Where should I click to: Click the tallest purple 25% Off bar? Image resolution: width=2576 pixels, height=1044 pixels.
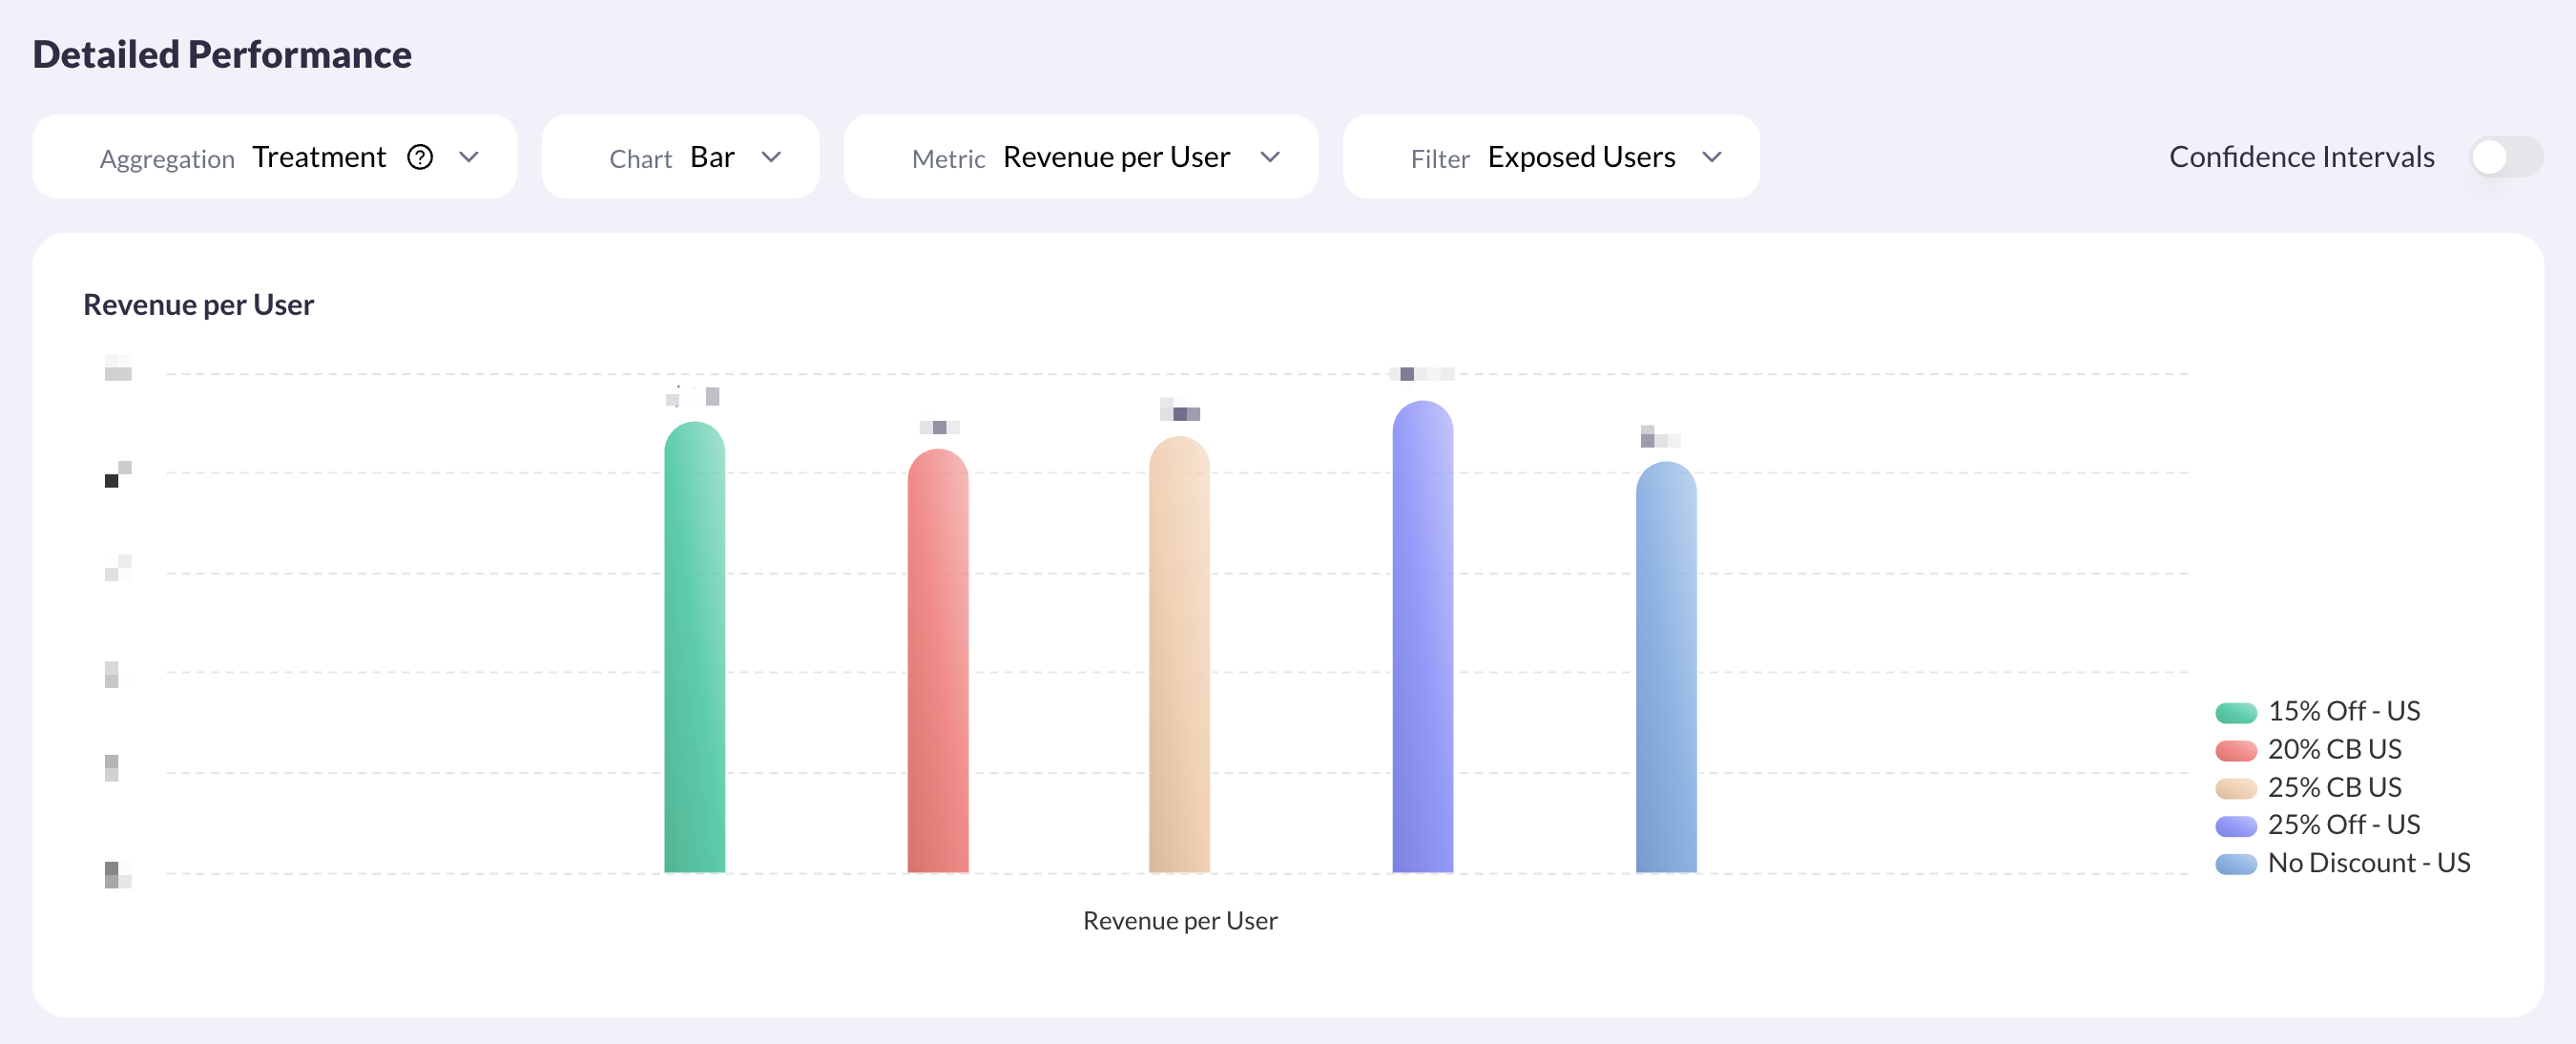[x=1422, y=640]
